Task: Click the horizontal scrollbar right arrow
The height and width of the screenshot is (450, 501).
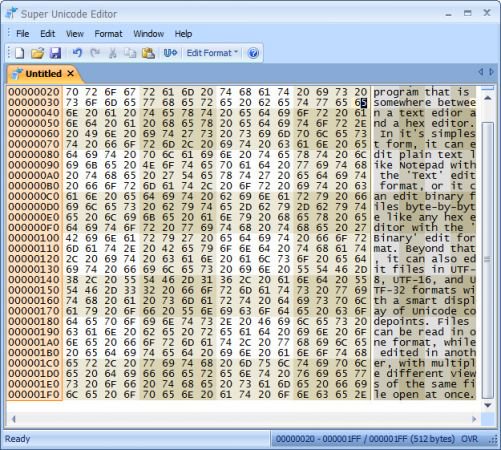Action: point(474,419)
